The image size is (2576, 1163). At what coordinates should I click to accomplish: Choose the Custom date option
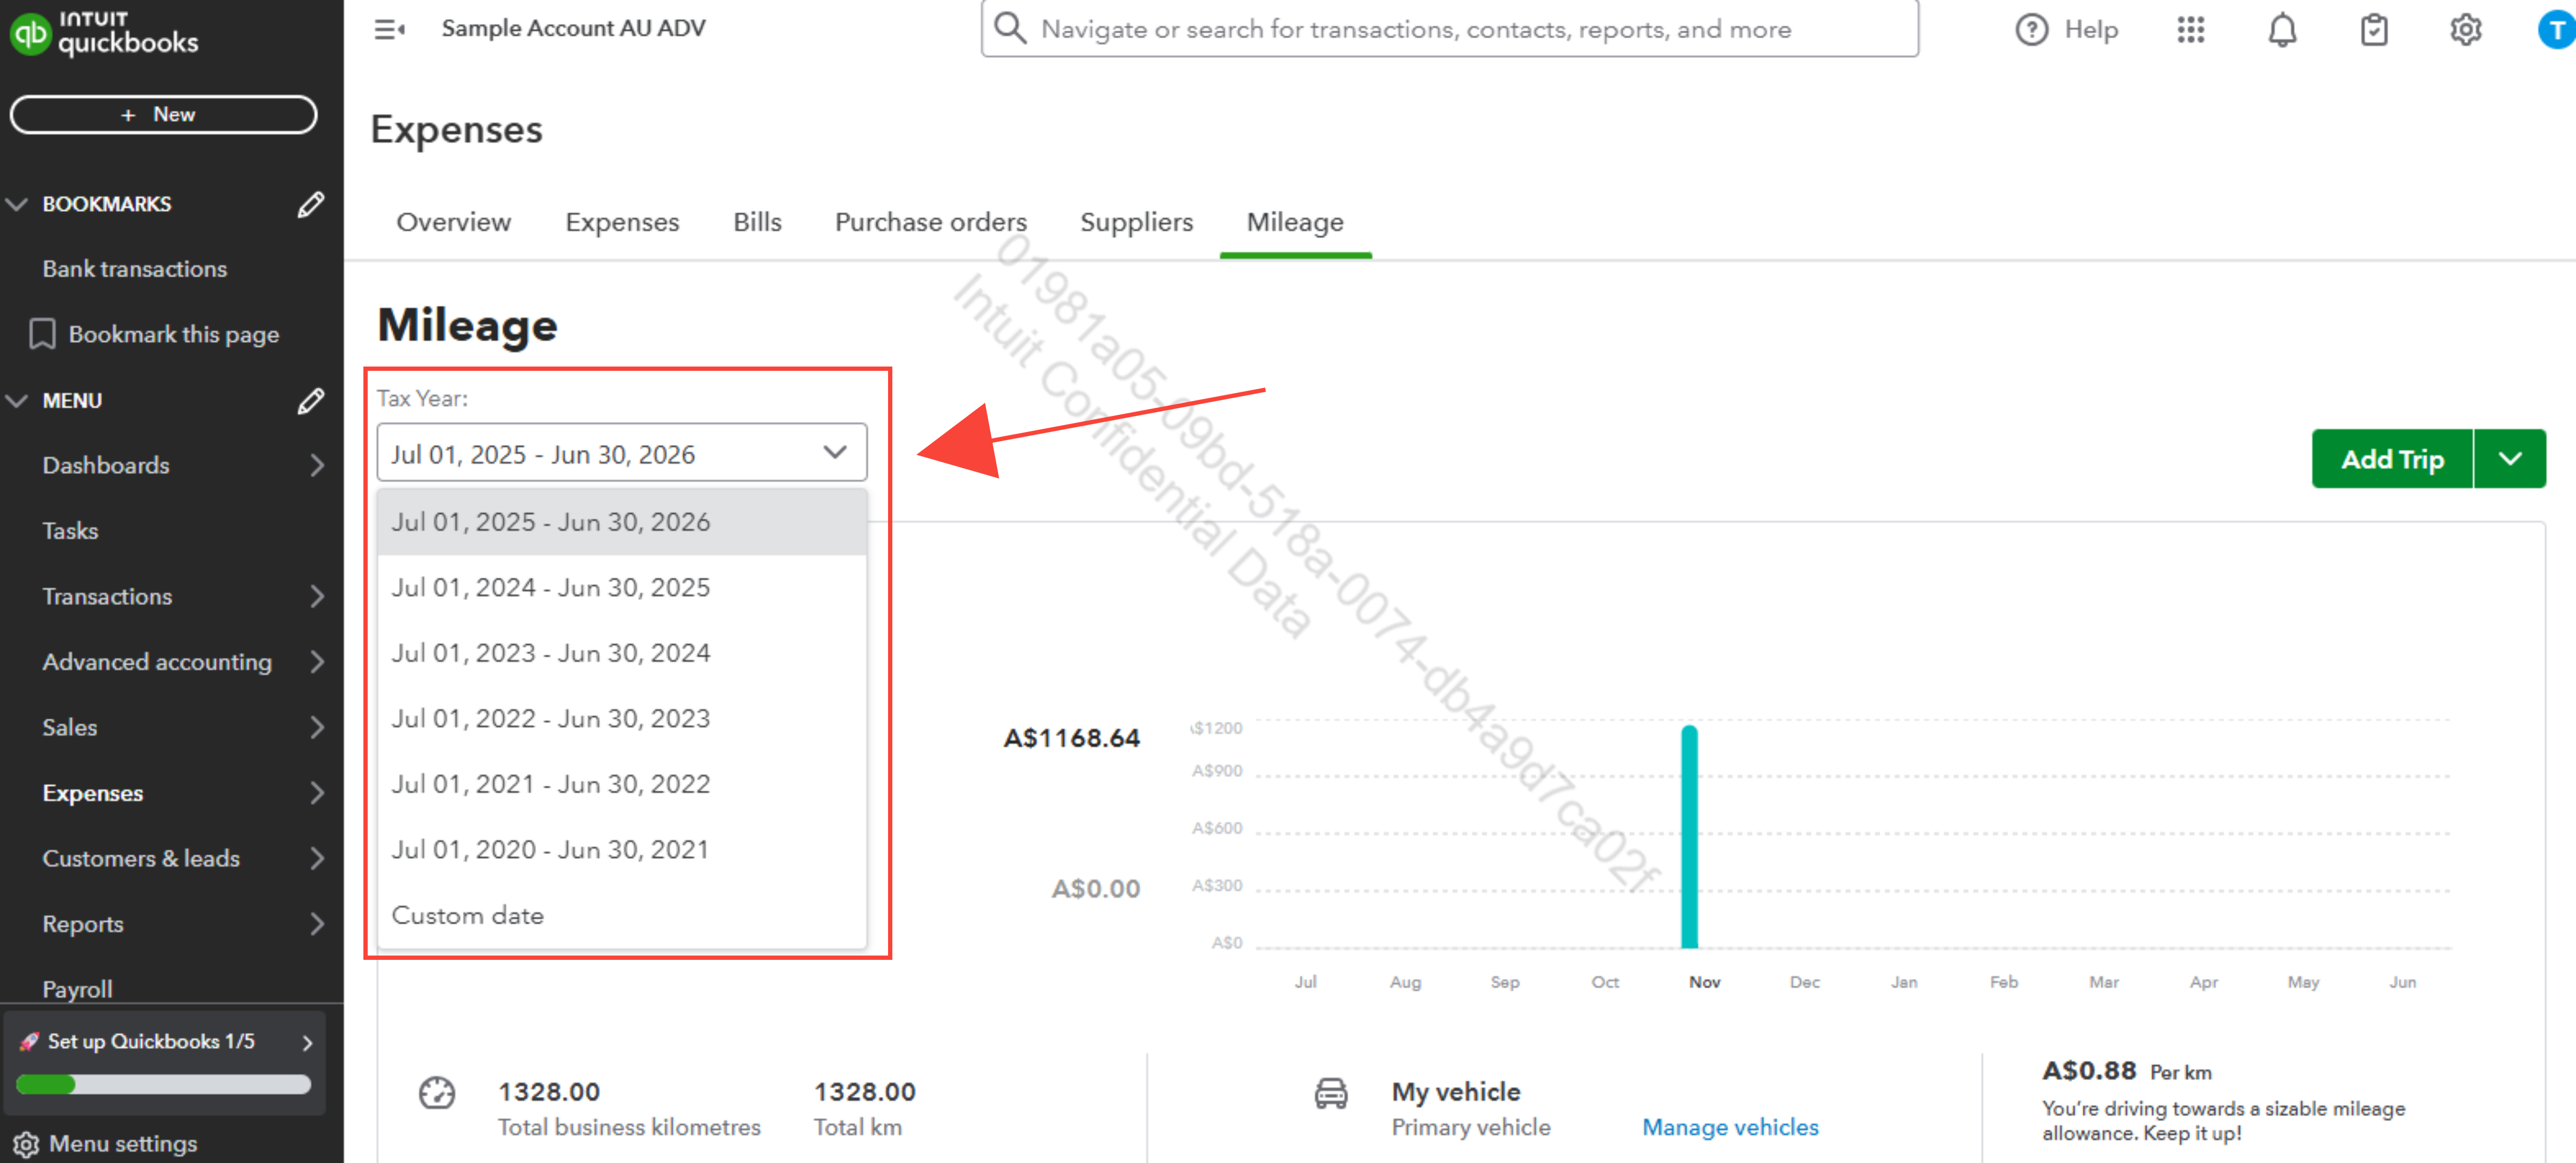(467, 915)
